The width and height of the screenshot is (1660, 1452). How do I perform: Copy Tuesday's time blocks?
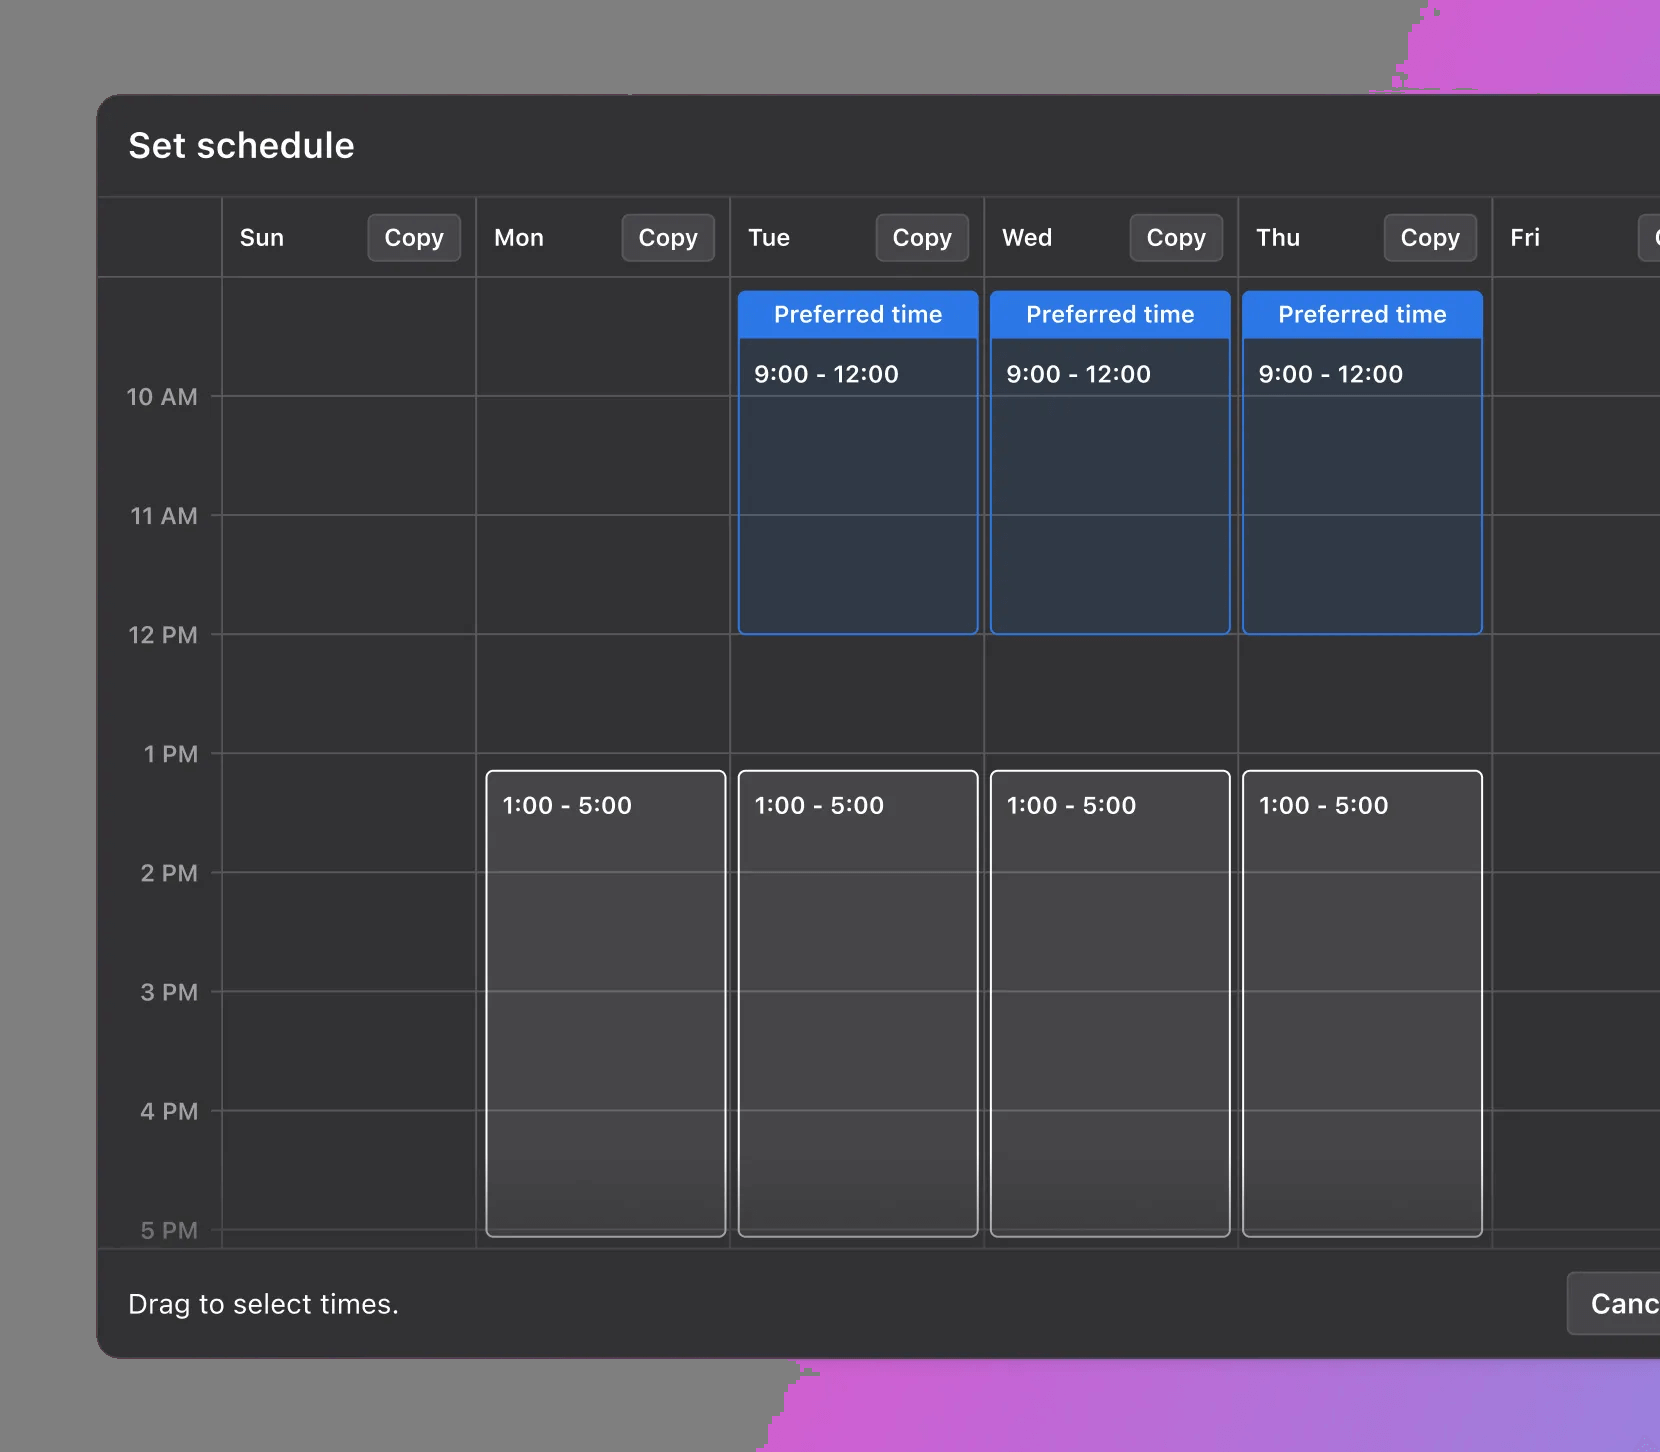[x=921, y=238]
